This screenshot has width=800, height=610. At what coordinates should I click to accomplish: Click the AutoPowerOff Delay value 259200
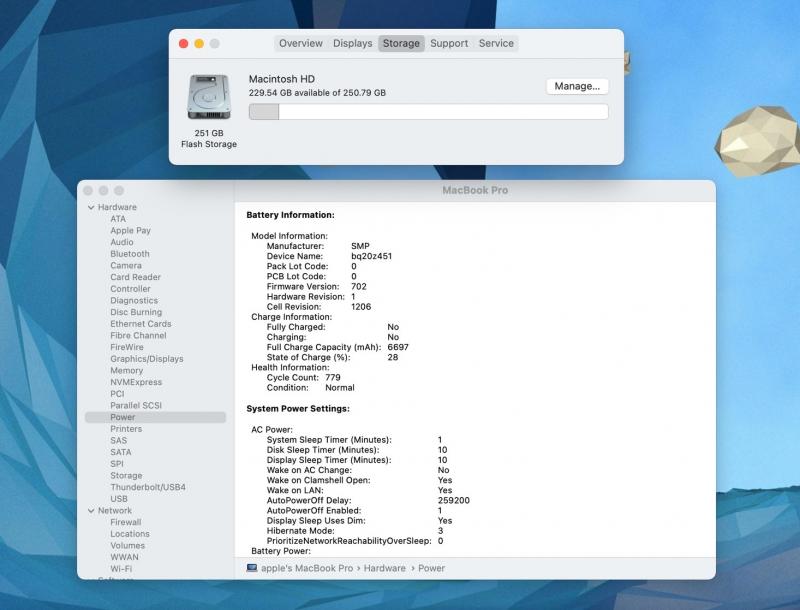[x=454, y=500]
